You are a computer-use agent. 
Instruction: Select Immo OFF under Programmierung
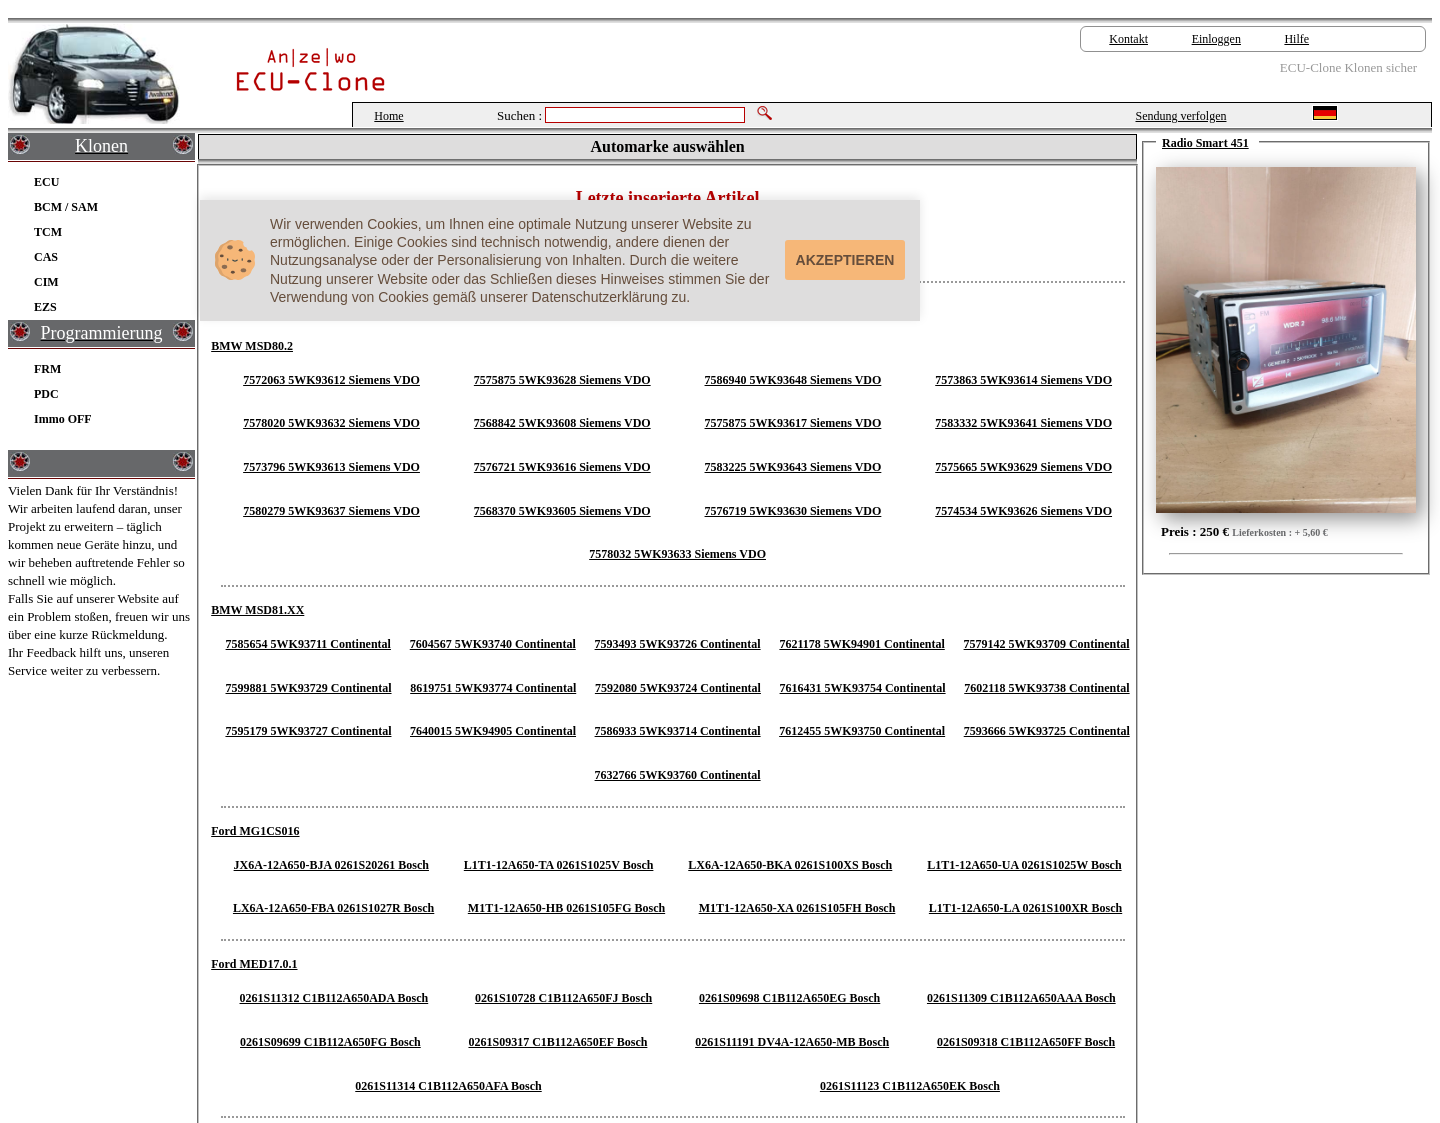(x=62, y=419)
